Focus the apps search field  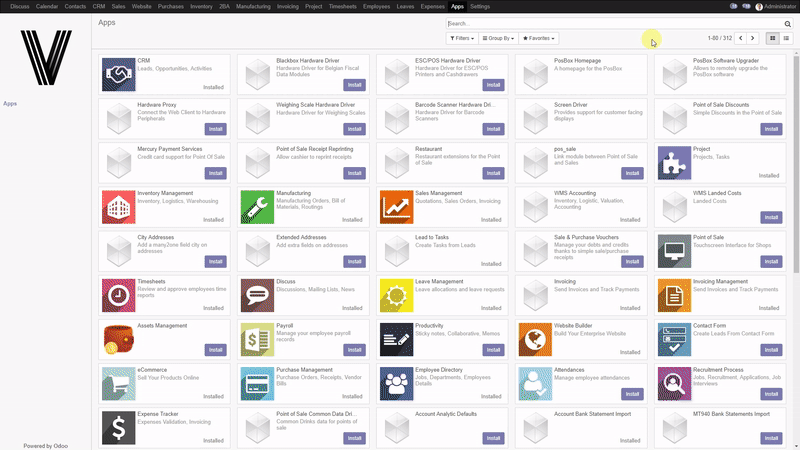(615, 23)
